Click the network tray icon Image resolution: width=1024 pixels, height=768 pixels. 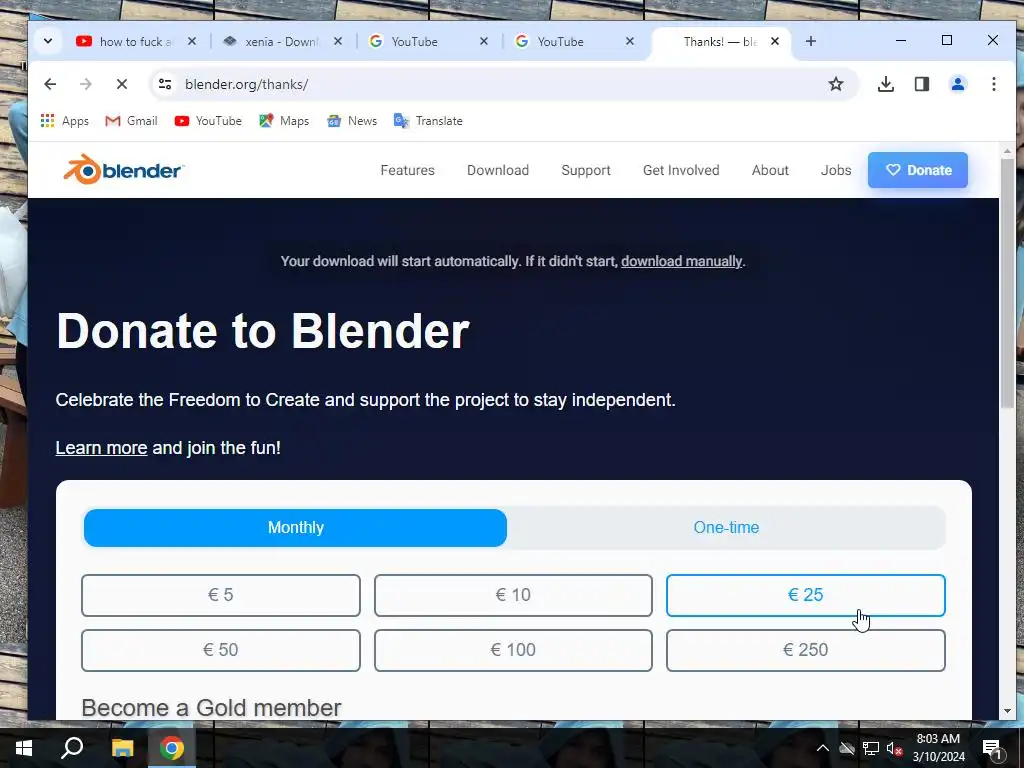(871, 748)
